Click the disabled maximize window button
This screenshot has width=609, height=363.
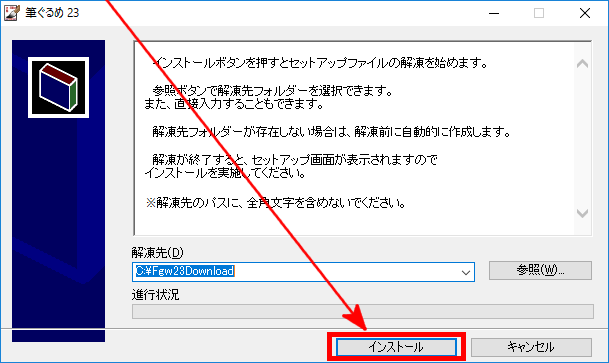point(539,13)
